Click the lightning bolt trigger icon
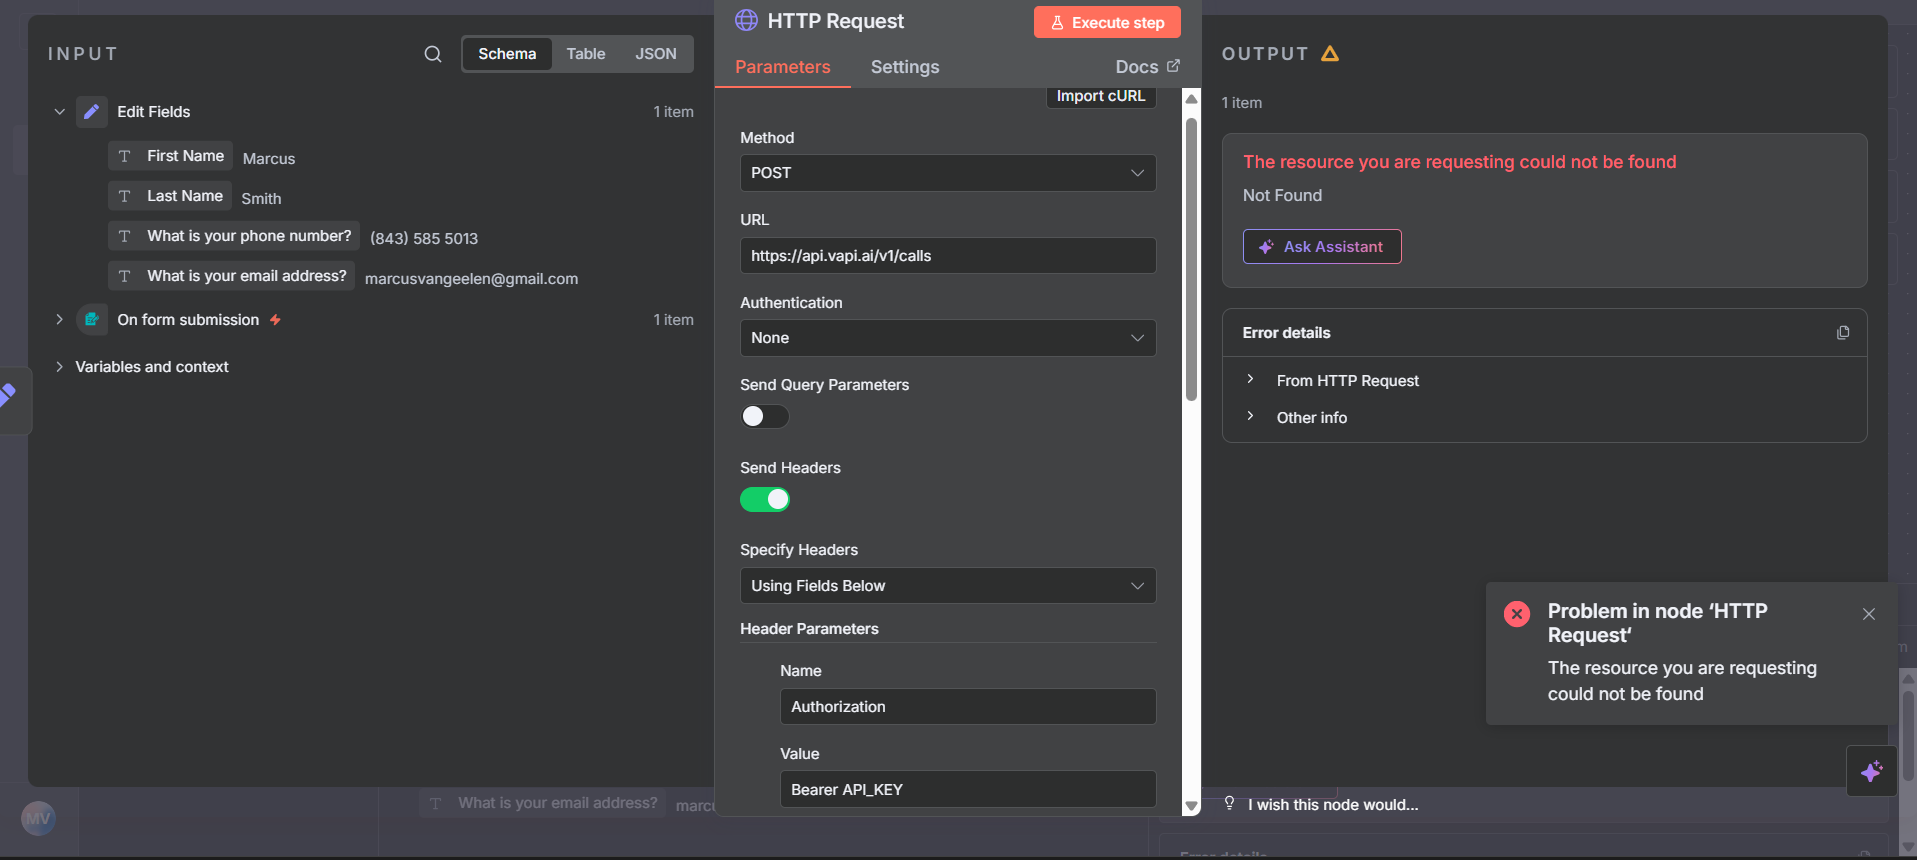The image size is (1917, 860). point(275,320)
